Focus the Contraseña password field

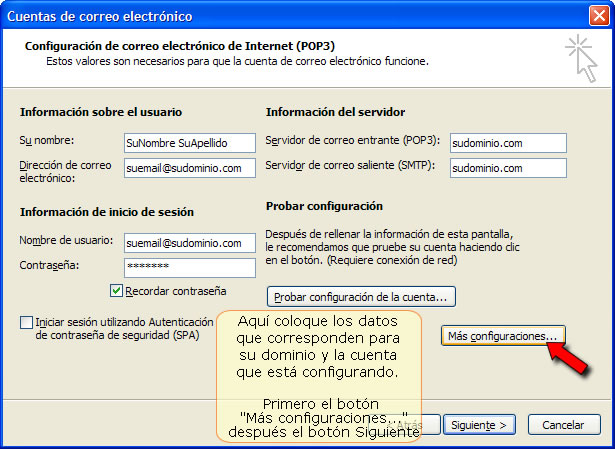(190, 268)
